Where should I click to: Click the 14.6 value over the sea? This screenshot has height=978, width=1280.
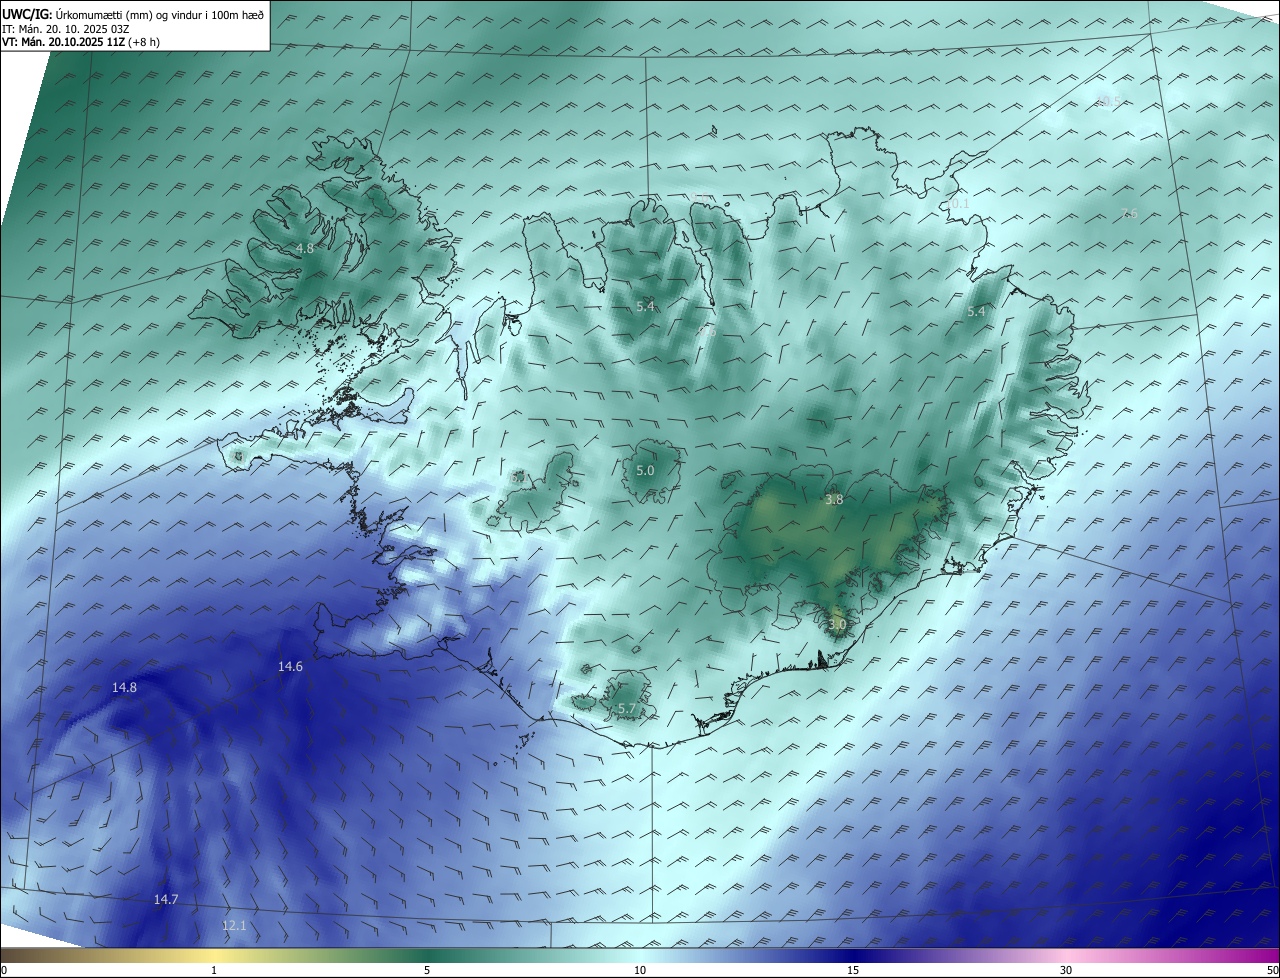pyautogui.click(x=290, y=666)
